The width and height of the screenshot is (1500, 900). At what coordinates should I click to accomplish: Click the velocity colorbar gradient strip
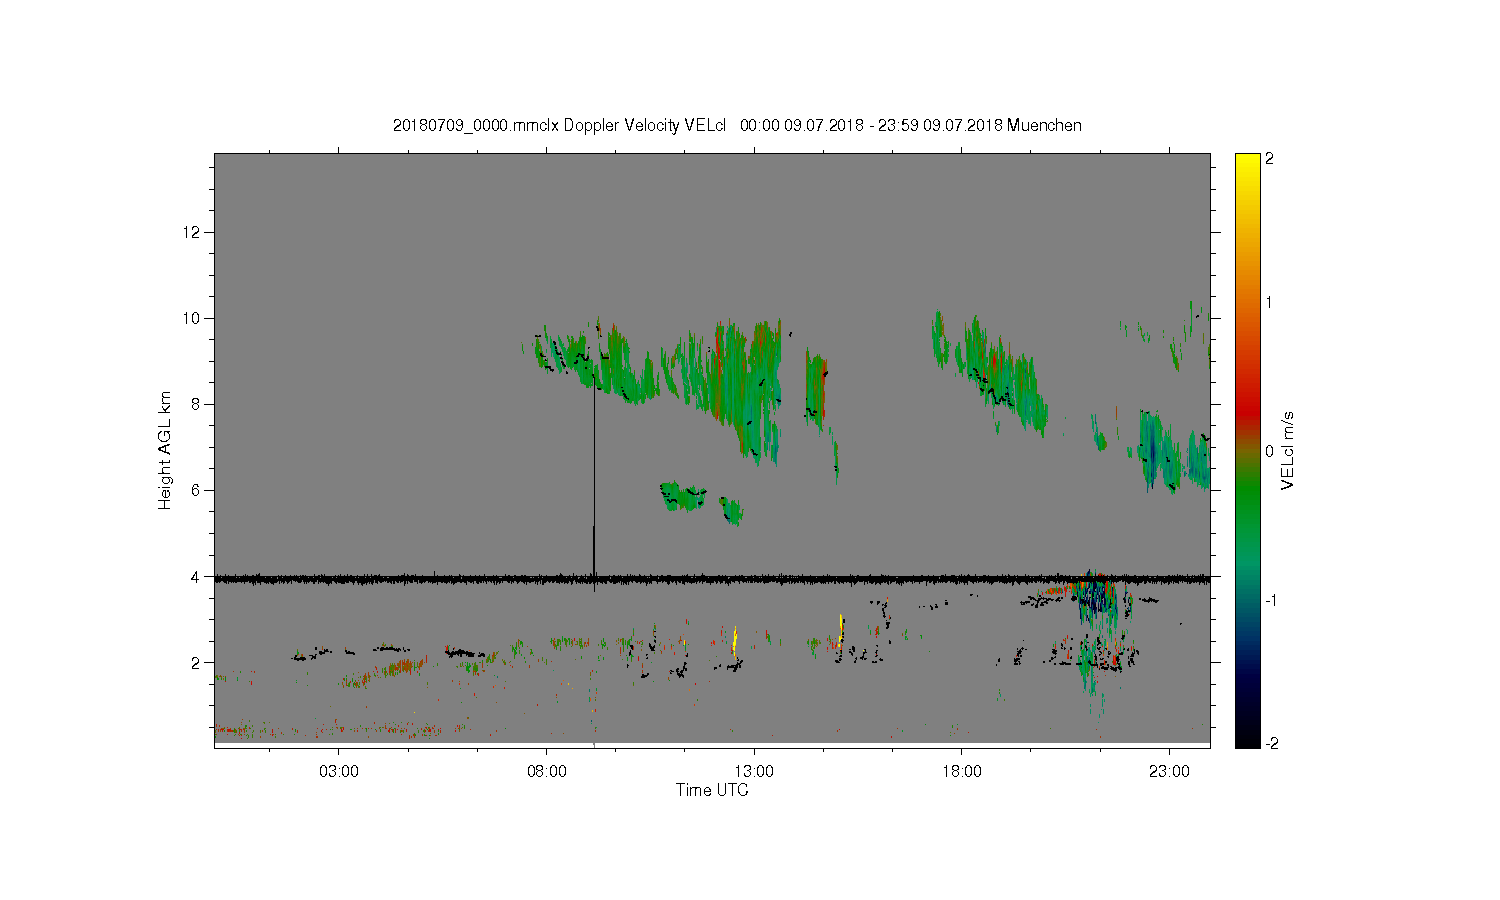(x=1247, y=450)
